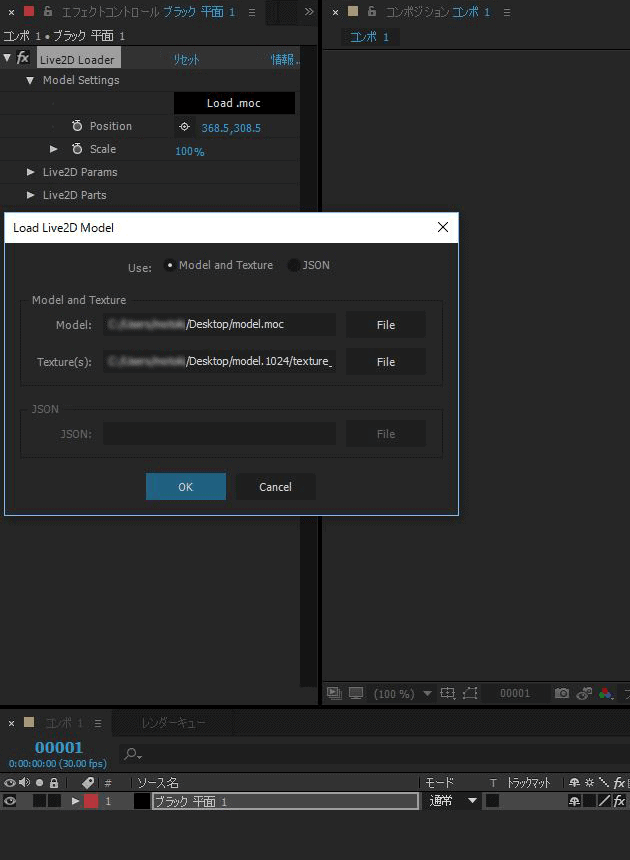Click OK in Load Live2D Model dialog
Screen dimensions: 630x860
[x=185, y=487]
